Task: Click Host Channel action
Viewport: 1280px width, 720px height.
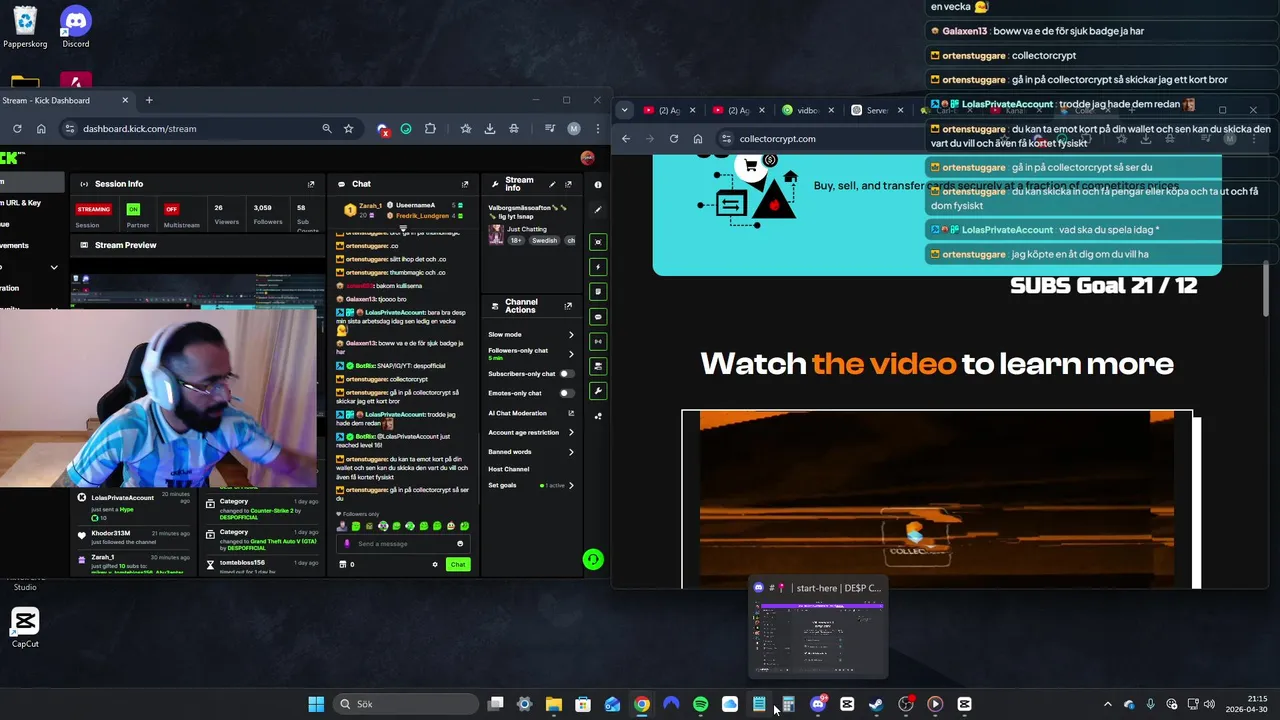Action: point(509,469)
